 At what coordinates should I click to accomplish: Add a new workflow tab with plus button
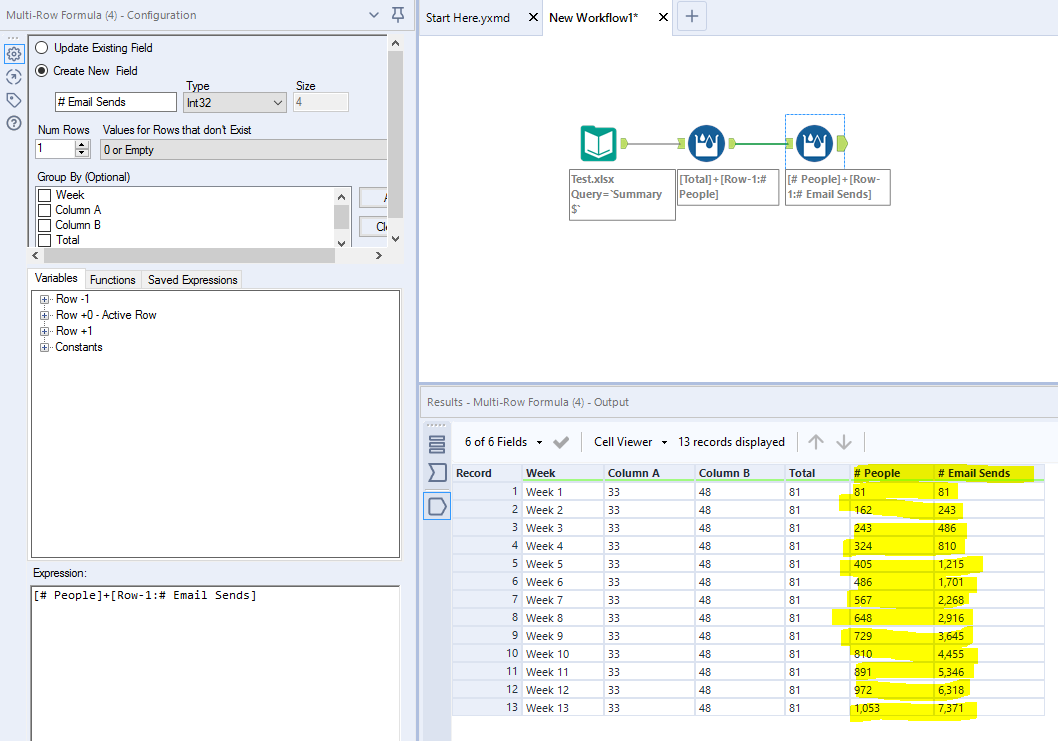pyautogui.click(x=692, y=16)
